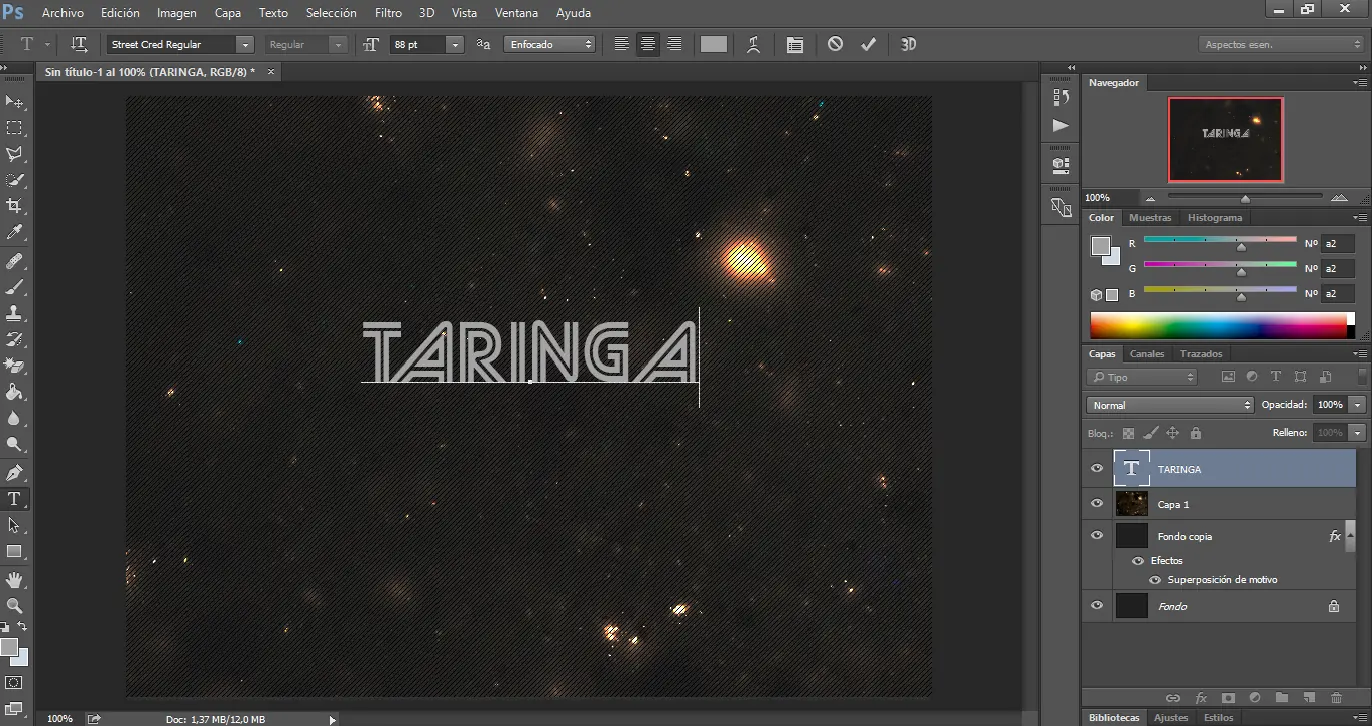This screenshot has width=1372, height=726.
Task: Hide the Fondo layer
Action: (x=1097, y=605)
